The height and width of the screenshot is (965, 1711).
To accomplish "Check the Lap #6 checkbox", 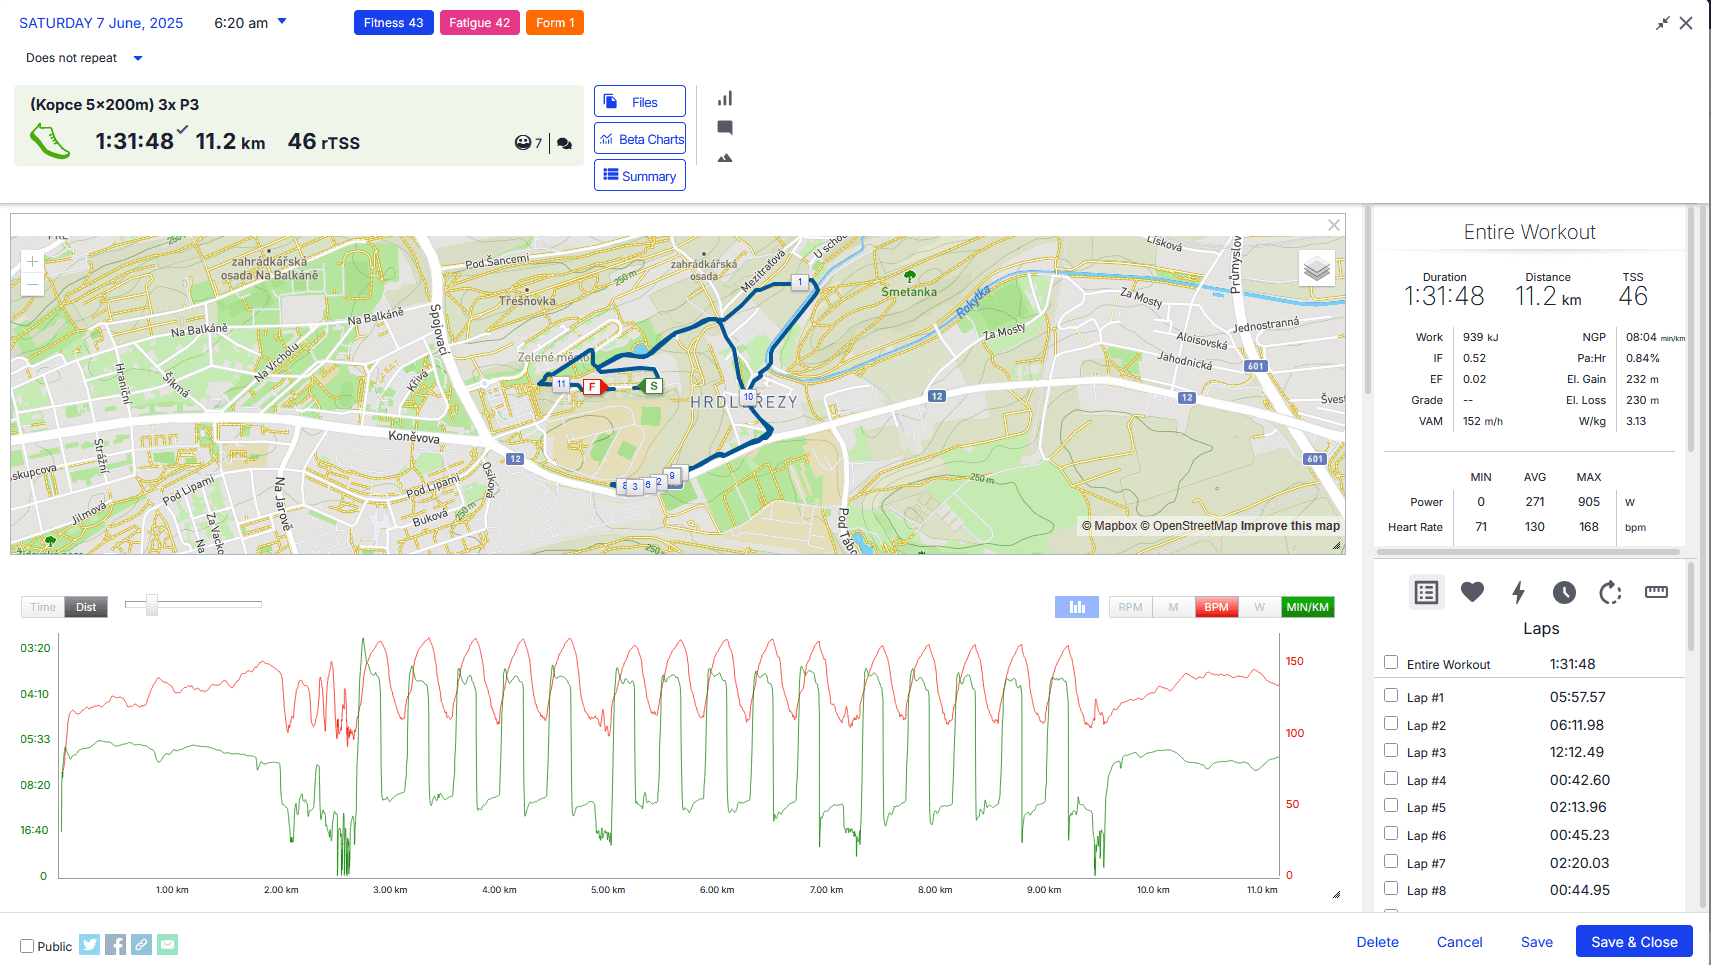I will coord(1391,833).
